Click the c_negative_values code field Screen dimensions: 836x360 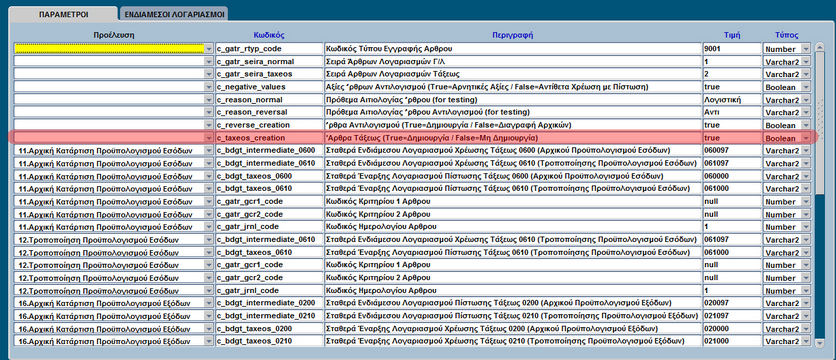pos(269,86)
